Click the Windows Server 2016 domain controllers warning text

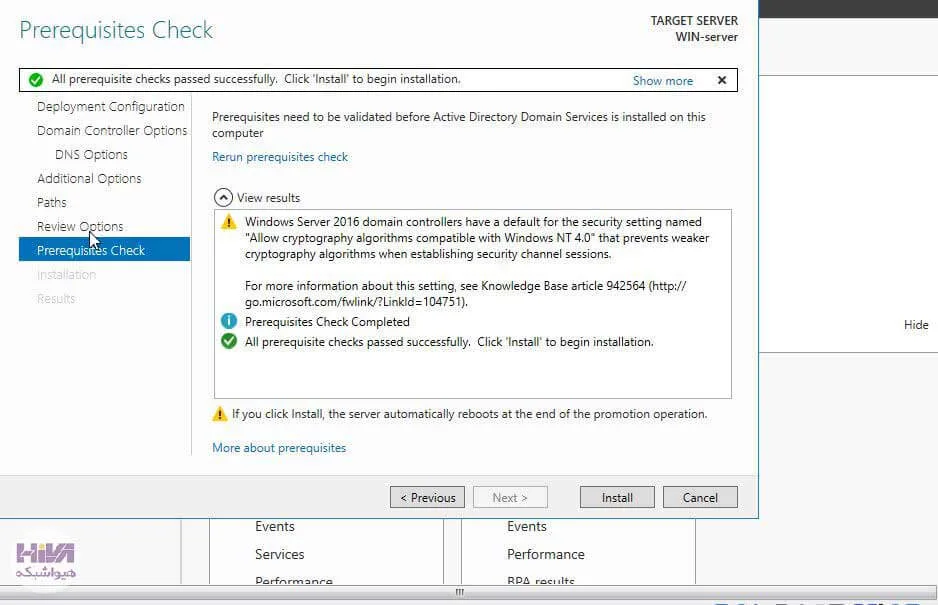click(x=477, y=238)
